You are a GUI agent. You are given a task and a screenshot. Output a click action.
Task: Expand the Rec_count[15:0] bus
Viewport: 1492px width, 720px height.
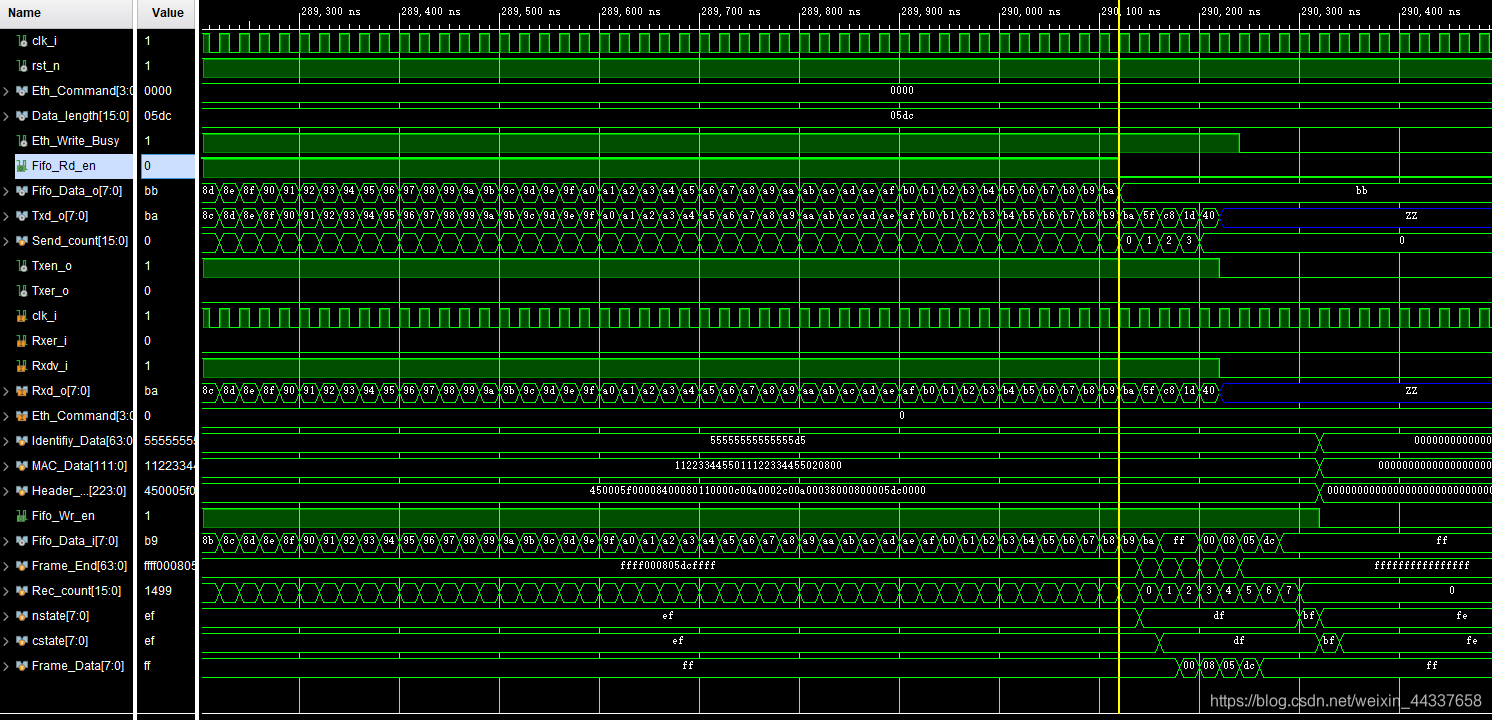coord(7,591)
